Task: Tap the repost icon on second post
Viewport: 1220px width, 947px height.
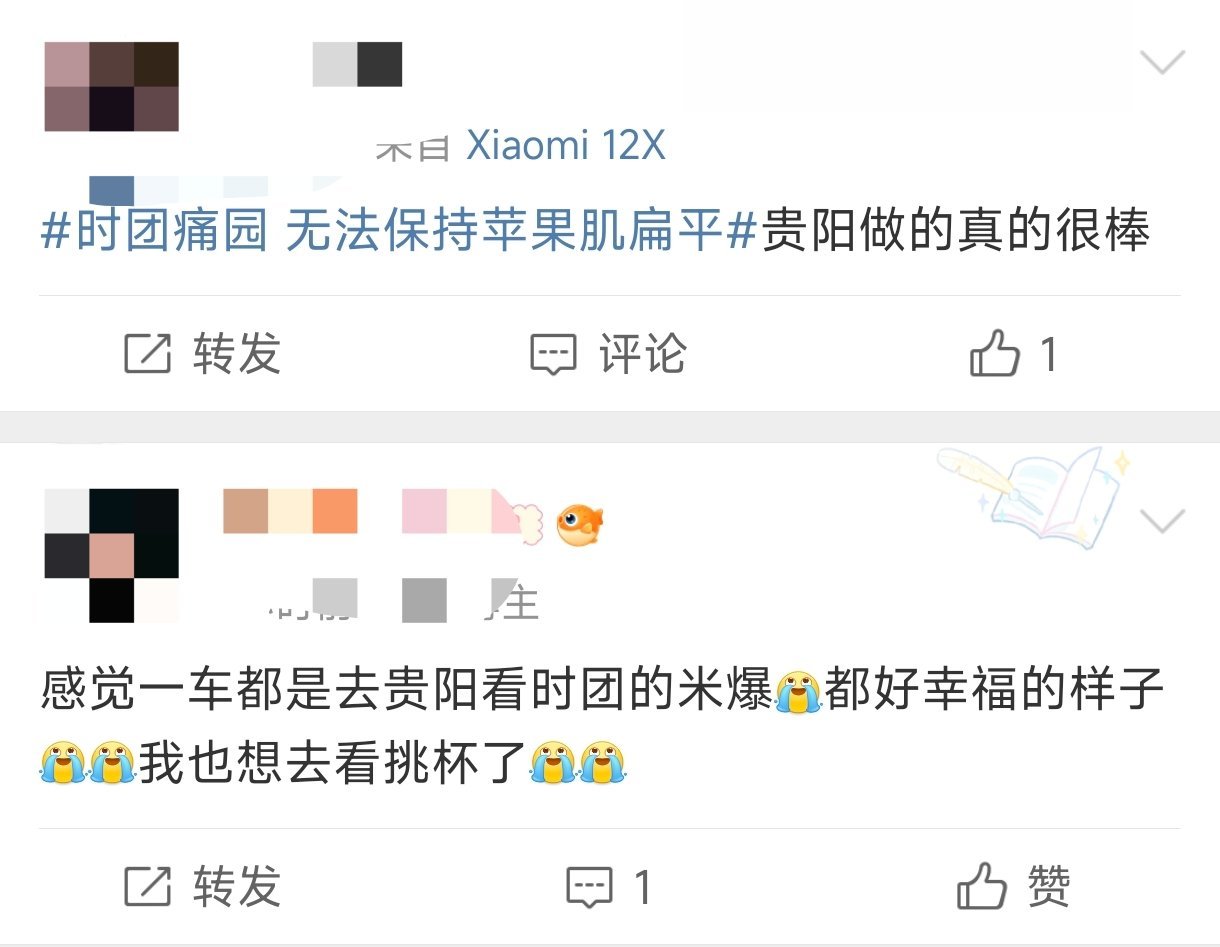Action: [147, 887]
